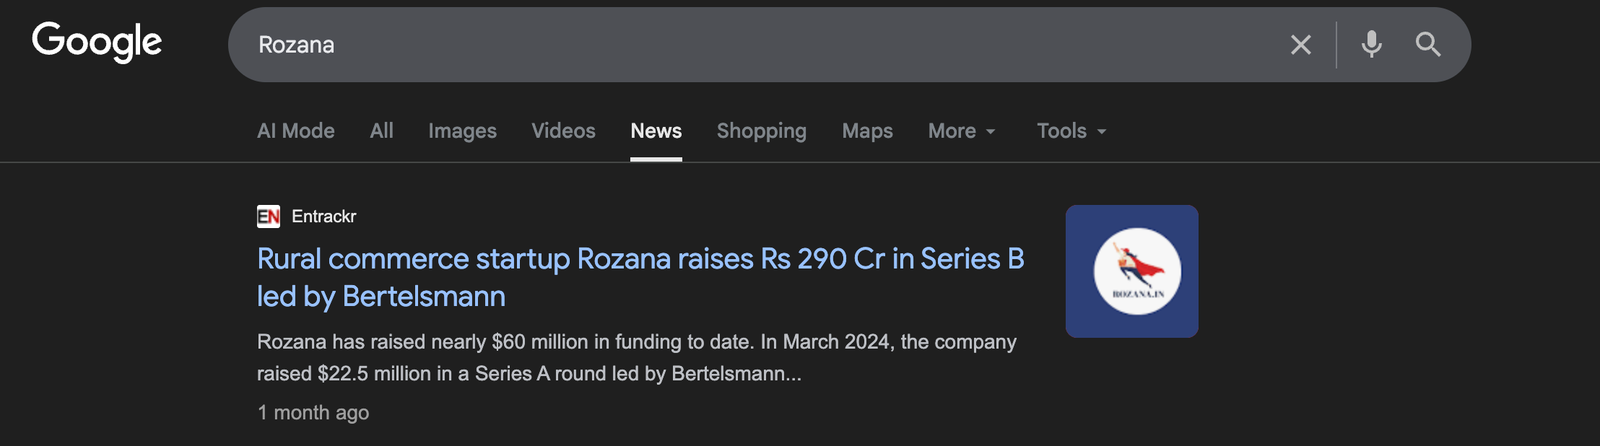Viewport: 1600px width, 446px height.
Task: Switch to the Shopping tab
Action: pyautogui.click(x=761, y=131)
